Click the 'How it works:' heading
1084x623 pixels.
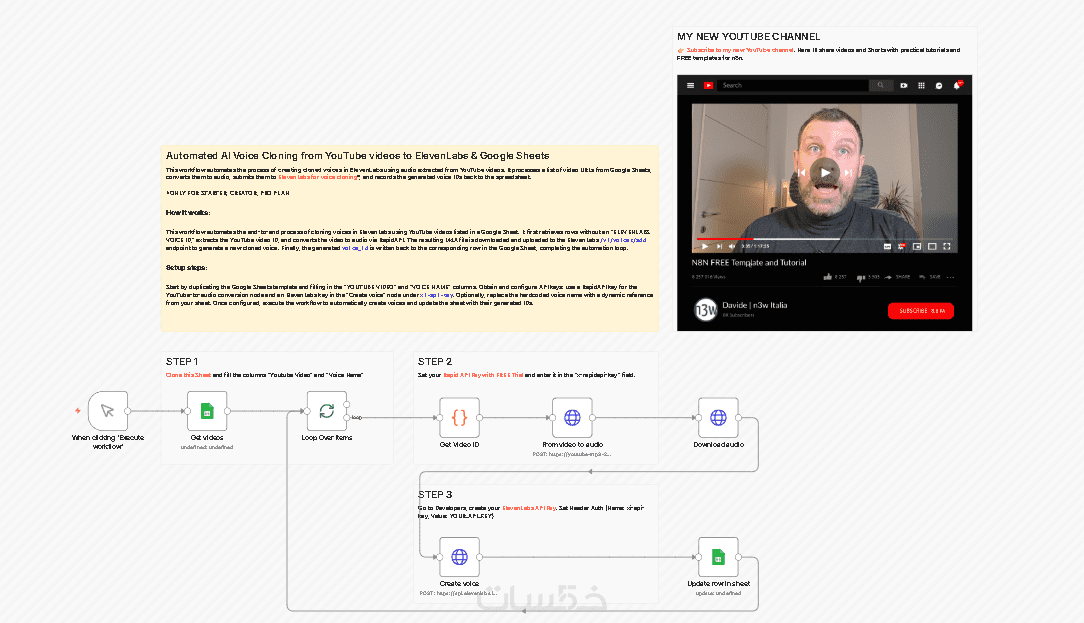188,213
